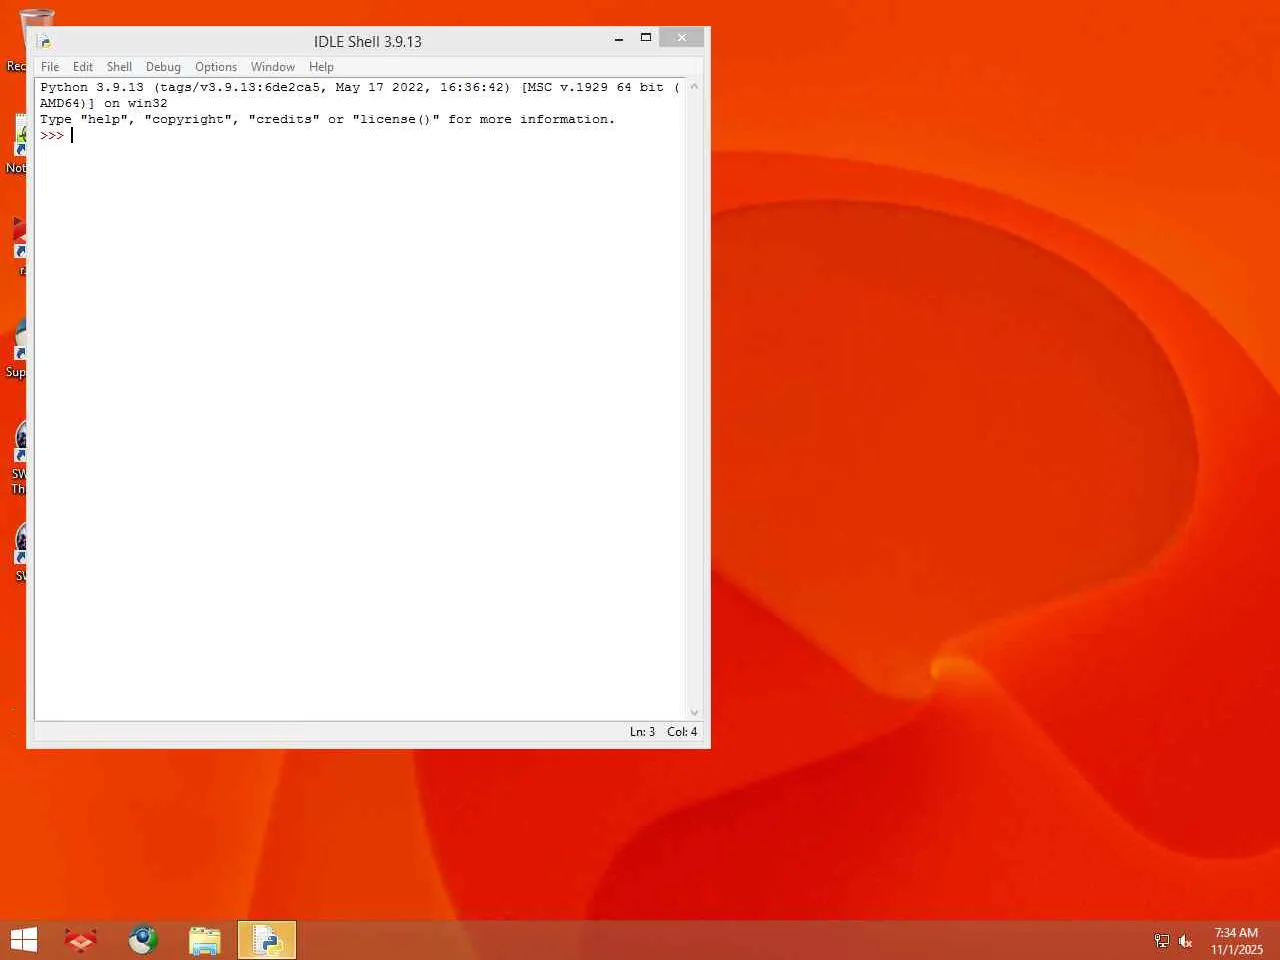Click the 'Ln: 3' status bar entry

642,732
